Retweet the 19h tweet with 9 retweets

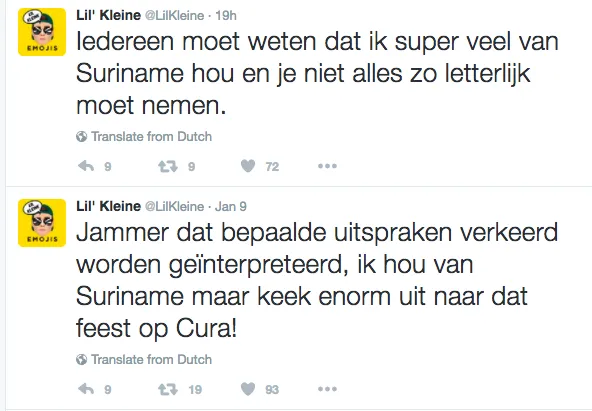click(168, 166)
